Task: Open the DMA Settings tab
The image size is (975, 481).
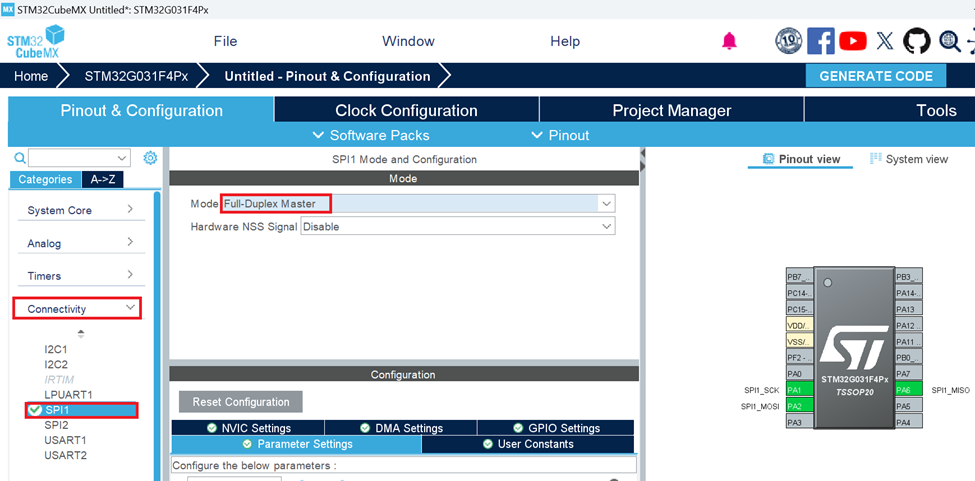Action: coord(401,428)
